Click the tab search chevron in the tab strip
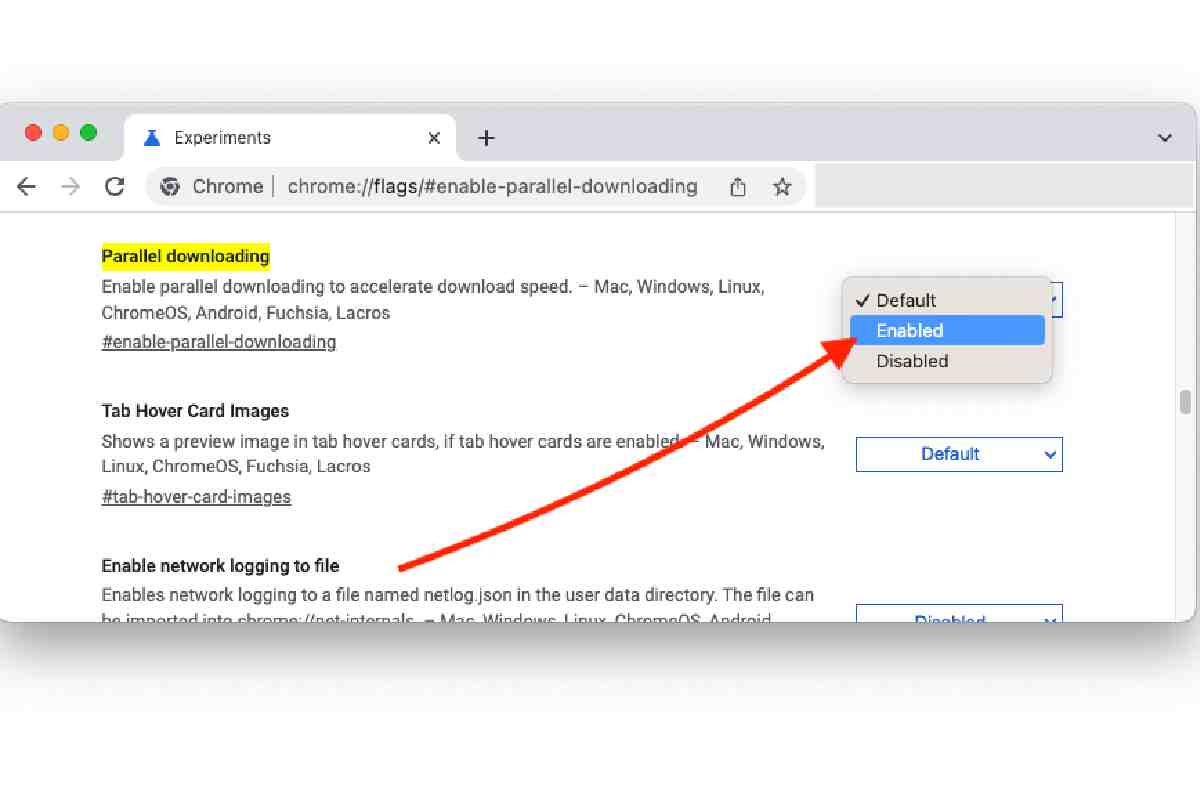The width and height of the screenshot is (1200, 800). click(1165, 138)
